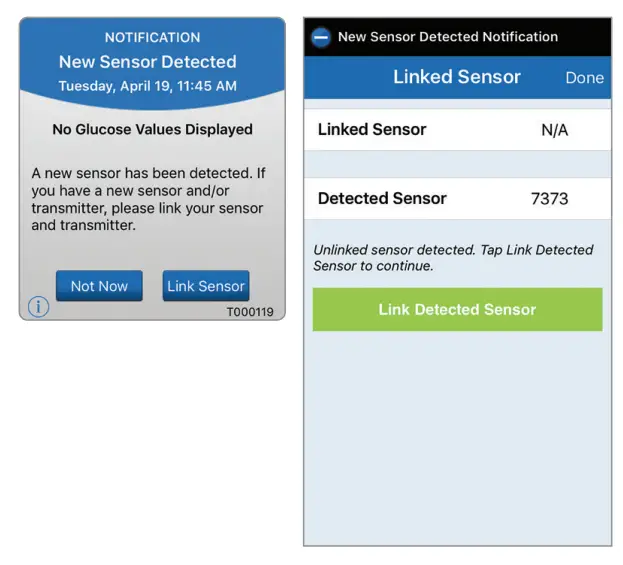This screenshot has height=565, width=623.
Task: Select the Linked Sensor row label
Action: click(x=372, y=130)
